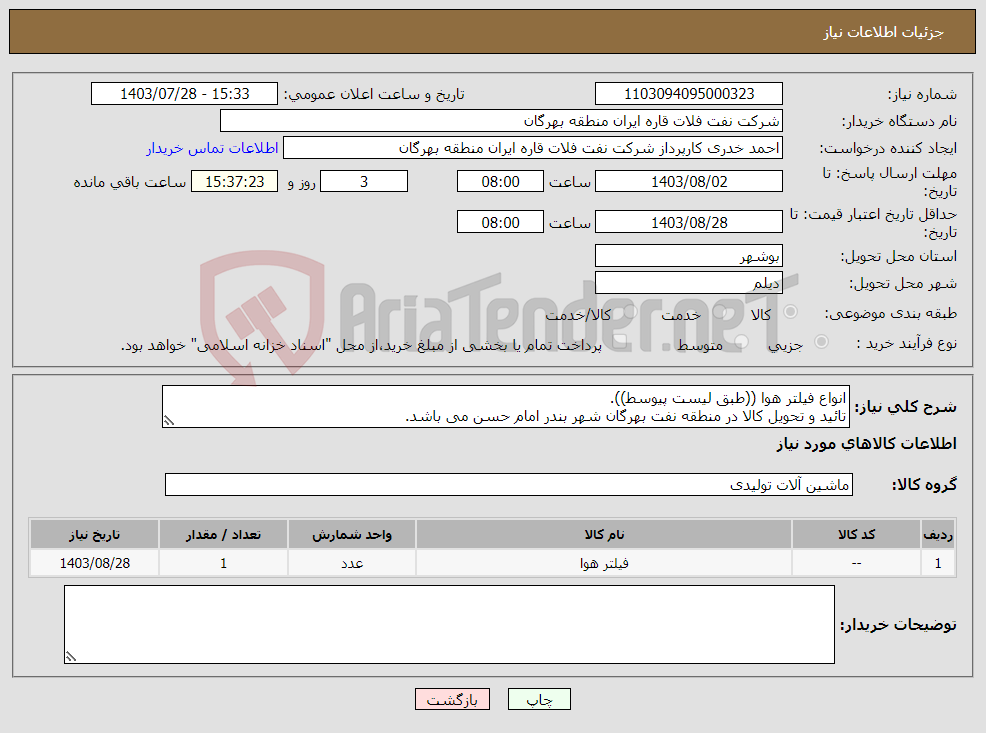This screenshot has height=733, width=986.
Task: Click the row number 1 cell
Action: tap(938, 563)
